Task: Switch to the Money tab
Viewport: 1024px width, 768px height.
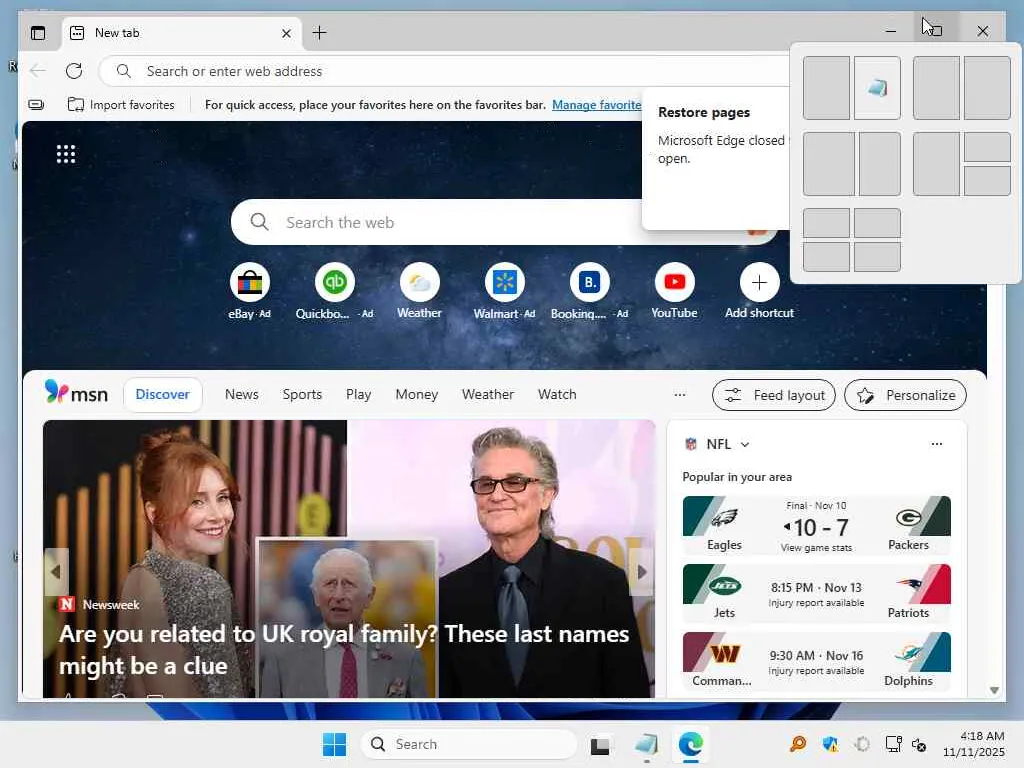Action: tap(417, 394)
